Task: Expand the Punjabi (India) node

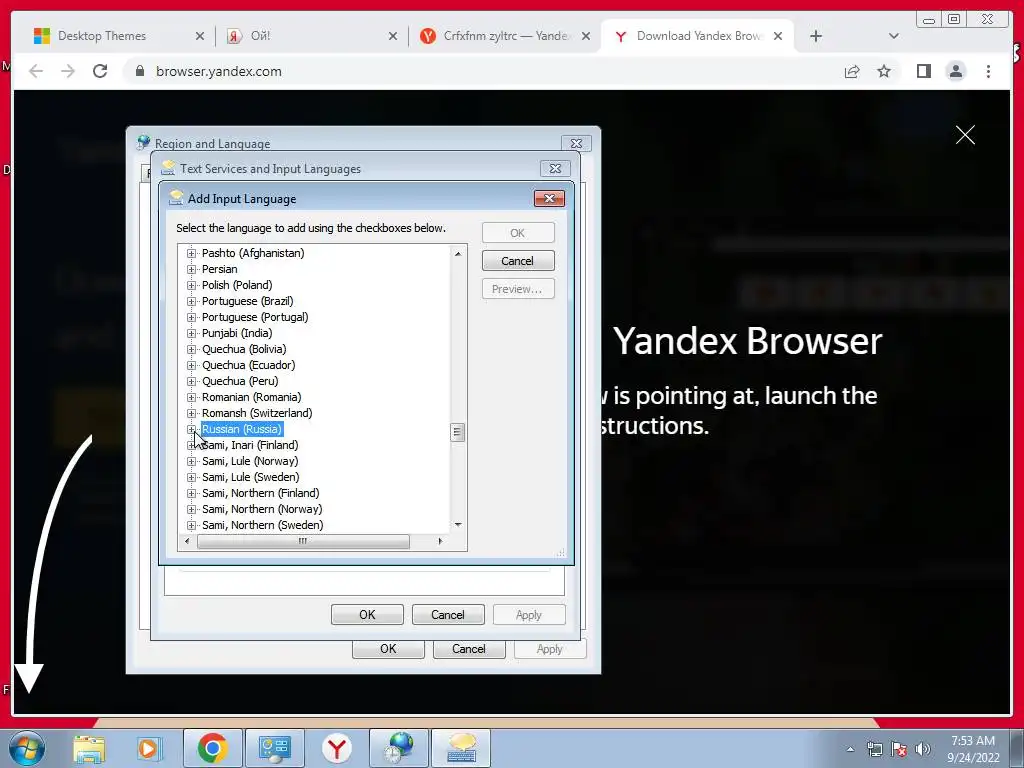Action: 191,333
